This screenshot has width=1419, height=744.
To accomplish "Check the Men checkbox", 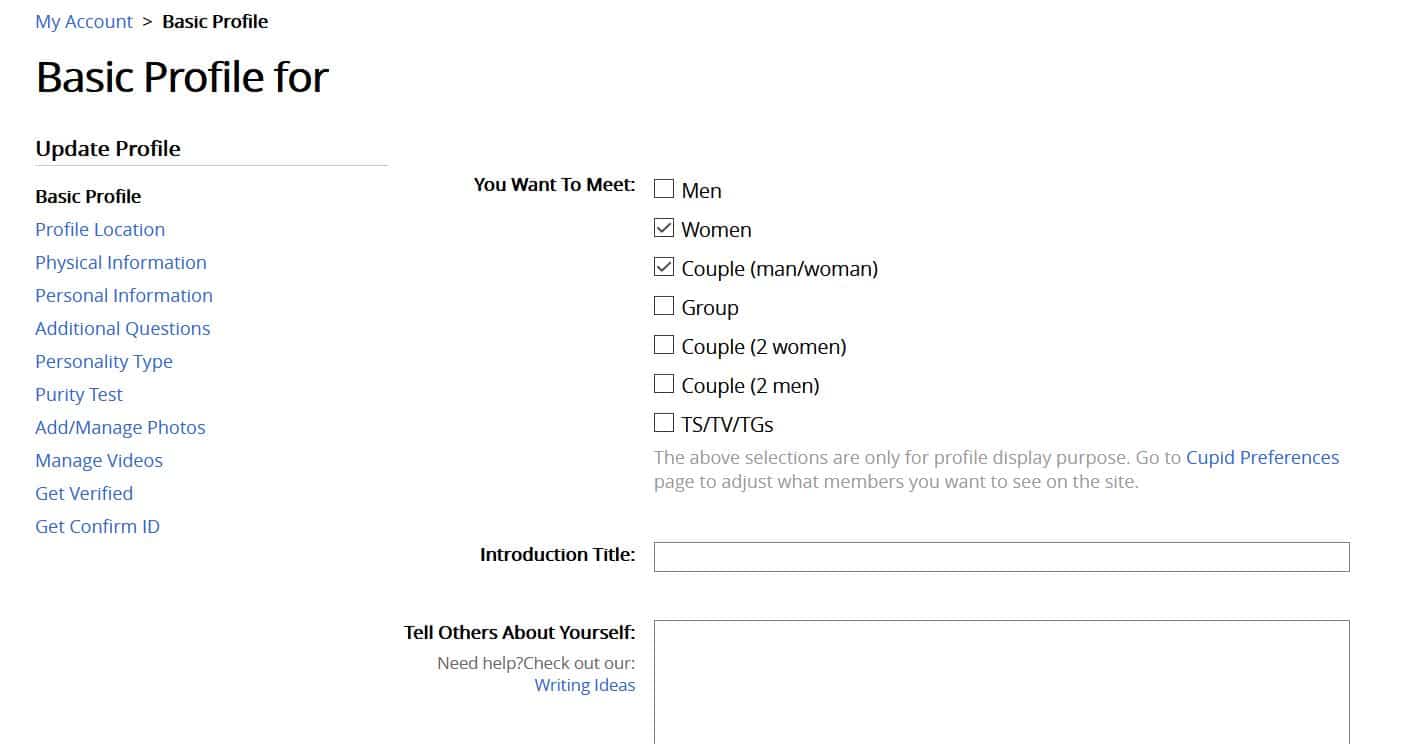I will pos(664,189).
